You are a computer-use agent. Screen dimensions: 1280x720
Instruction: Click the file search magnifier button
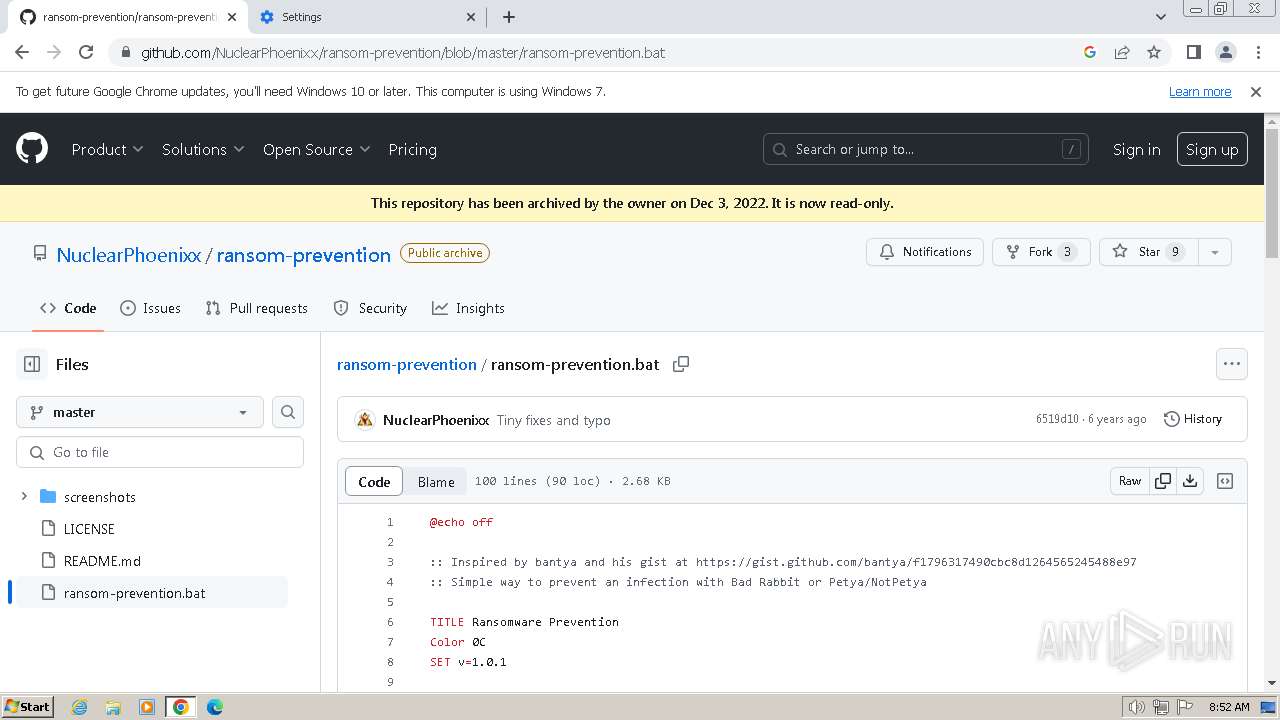point(288,412)
